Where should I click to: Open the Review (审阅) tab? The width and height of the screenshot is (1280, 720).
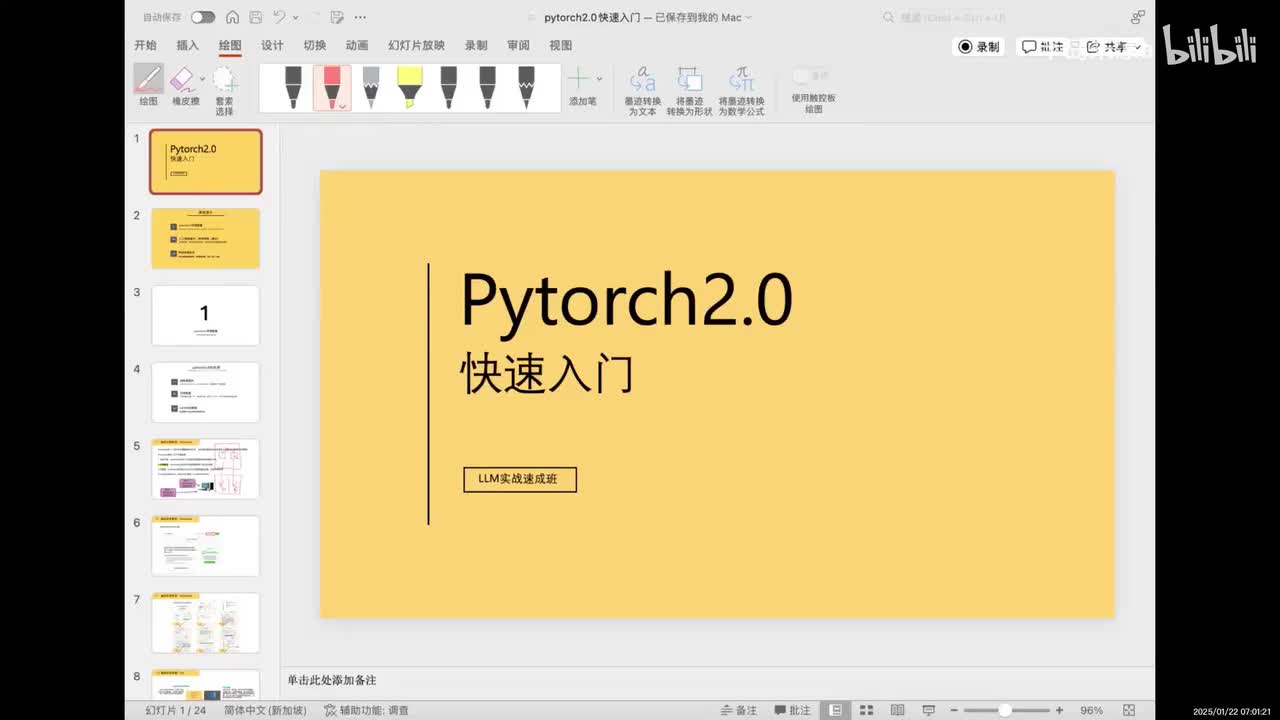[518, 45]
